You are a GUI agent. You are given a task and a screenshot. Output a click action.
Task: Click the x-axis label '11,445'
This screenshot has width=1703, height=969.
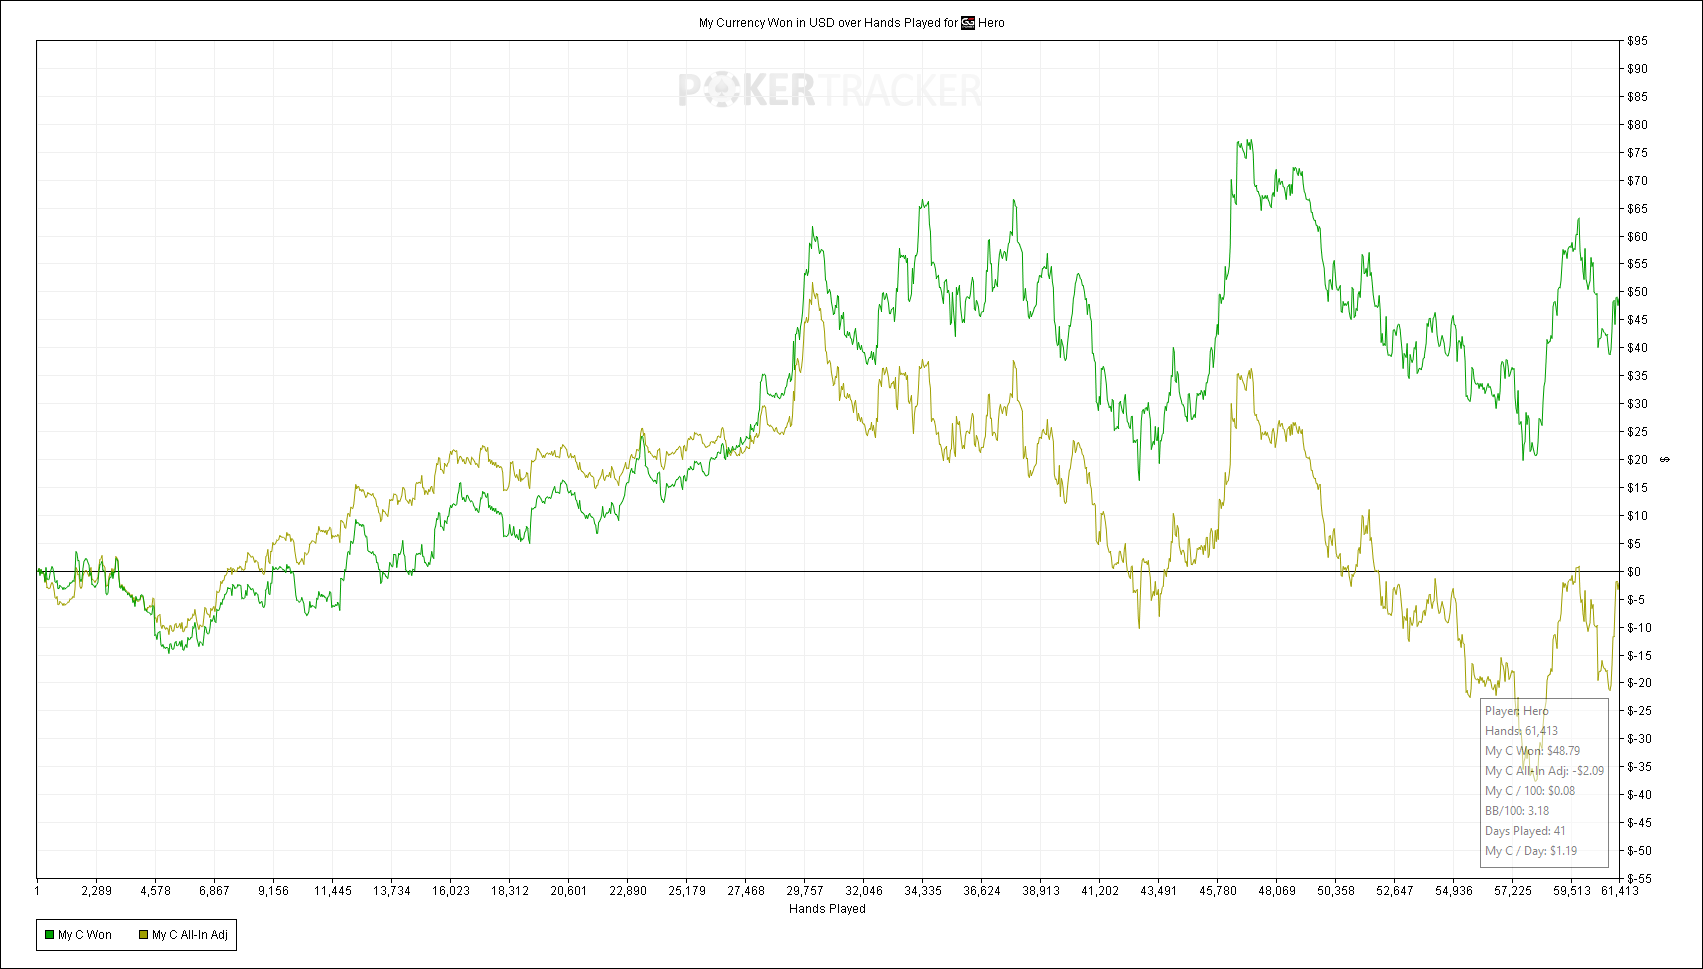332,891
